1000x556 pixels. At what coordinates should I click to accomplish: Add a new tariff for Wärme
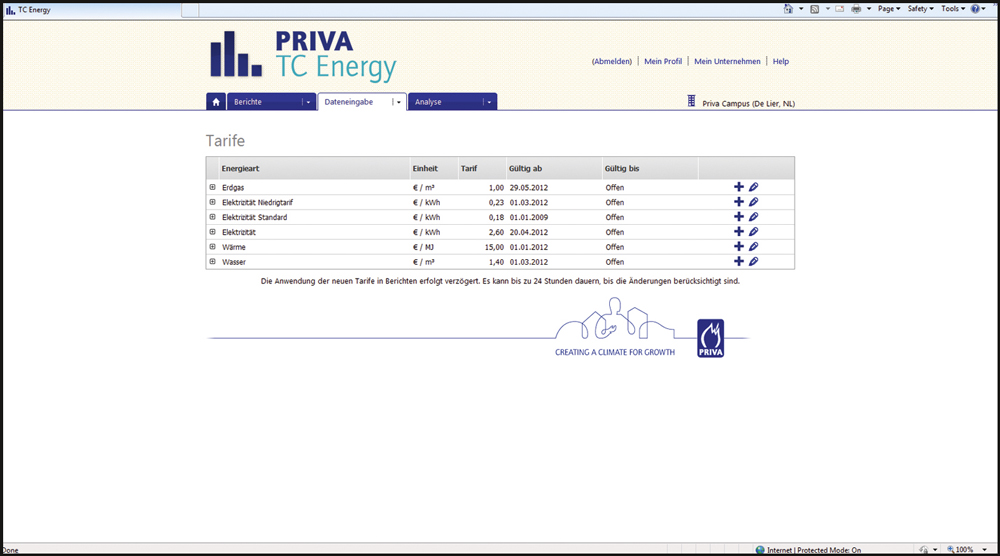739,246
